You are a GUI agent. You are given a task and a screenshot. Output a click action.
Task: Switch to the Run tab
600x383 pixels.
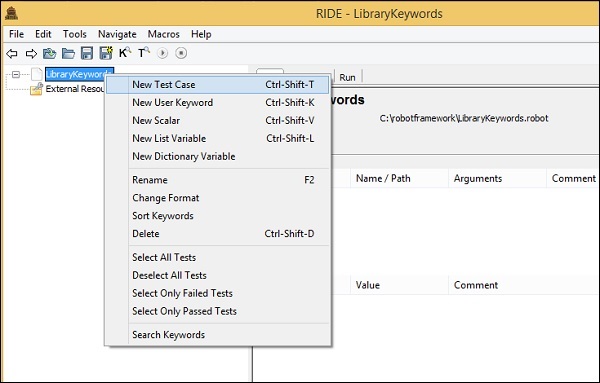point(347,77)
